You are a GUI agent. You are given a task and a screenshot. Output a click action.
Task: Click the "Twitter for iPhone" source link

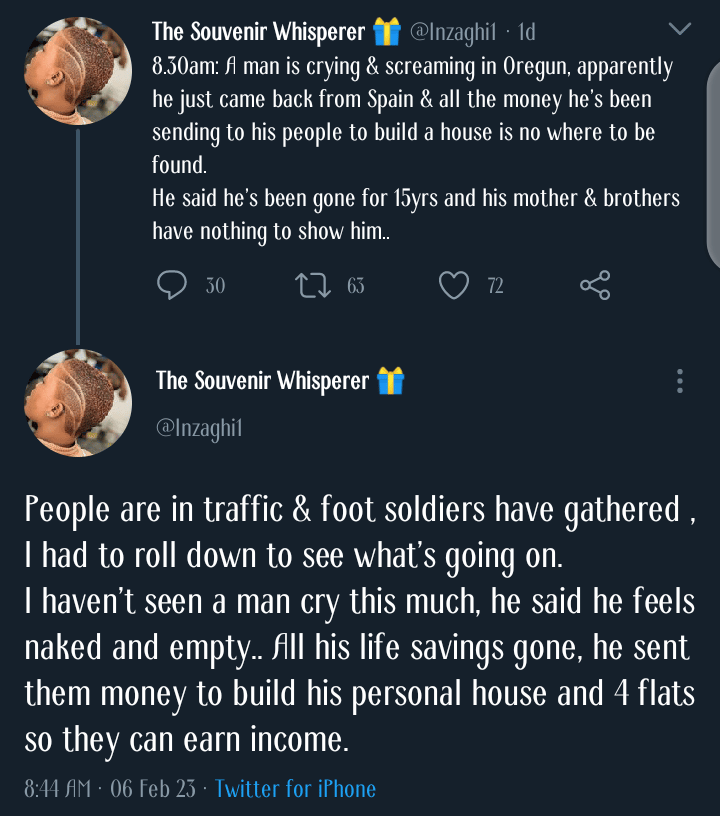coord(295,789)
